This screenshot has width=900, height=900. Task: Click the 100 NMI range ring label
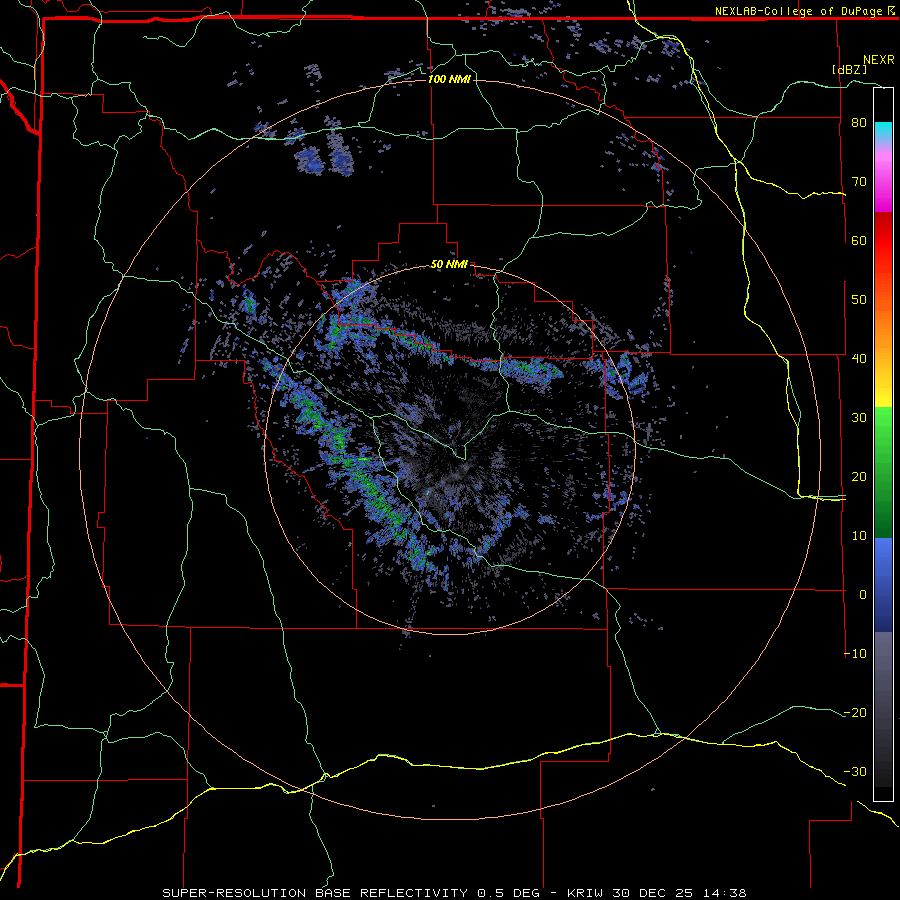449,79
